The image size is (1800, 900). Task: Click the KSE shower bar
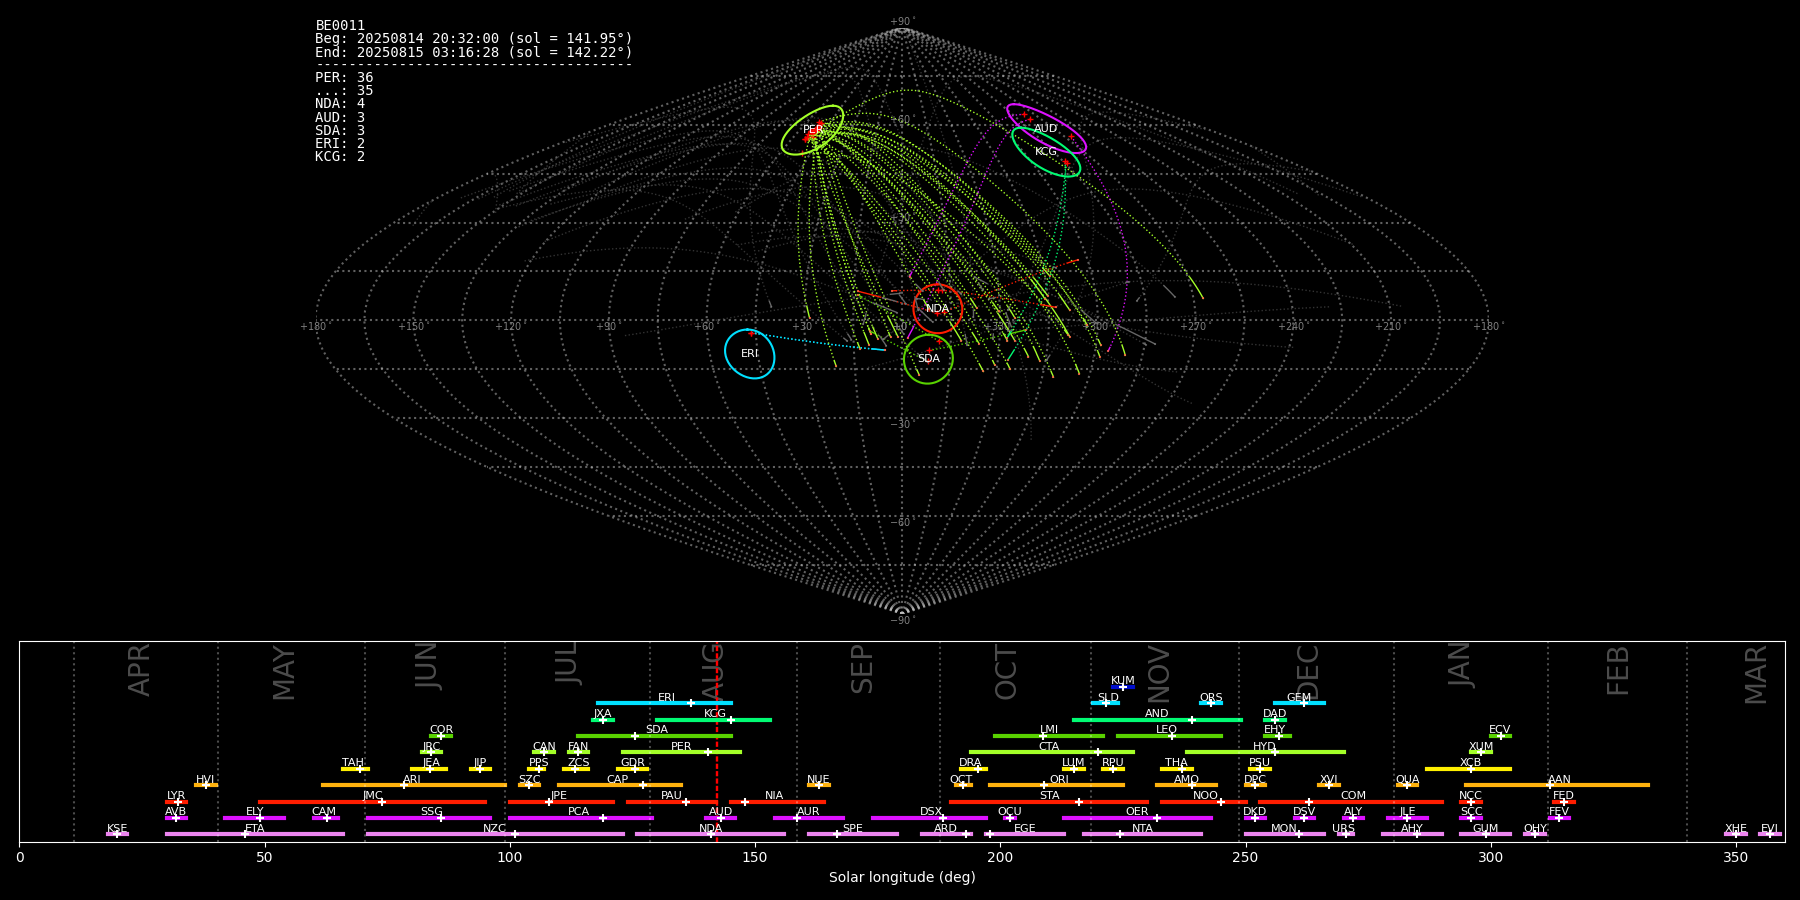tap(117, 834)
